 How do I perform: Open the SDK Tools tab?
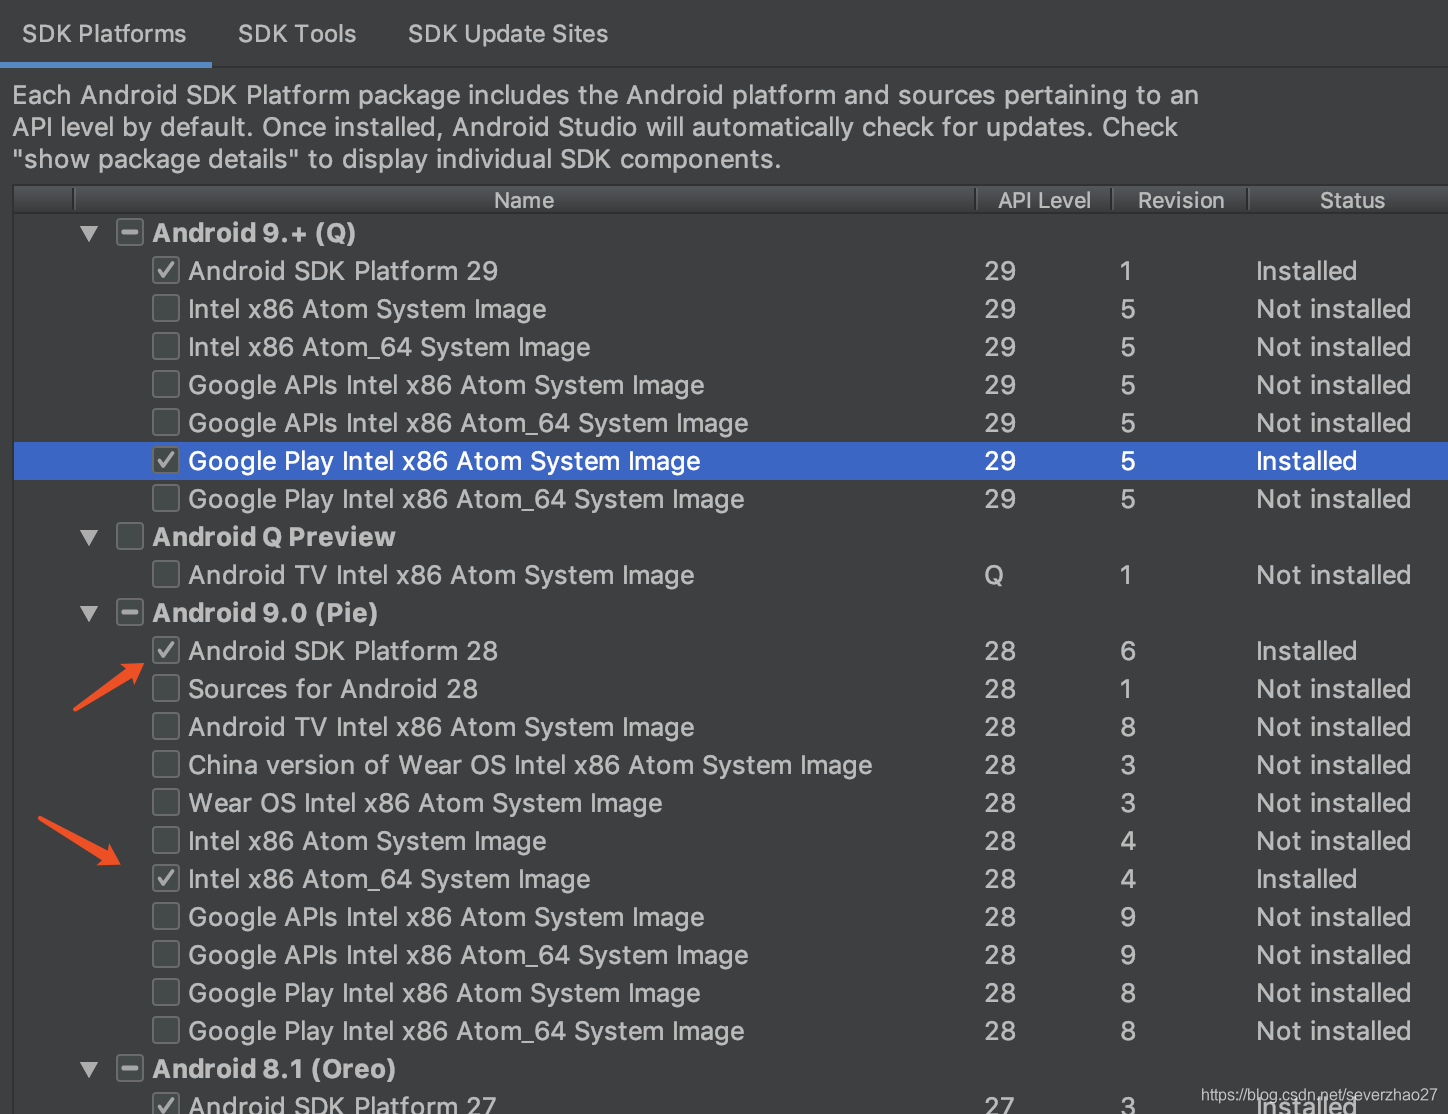[x=297, y=34]
